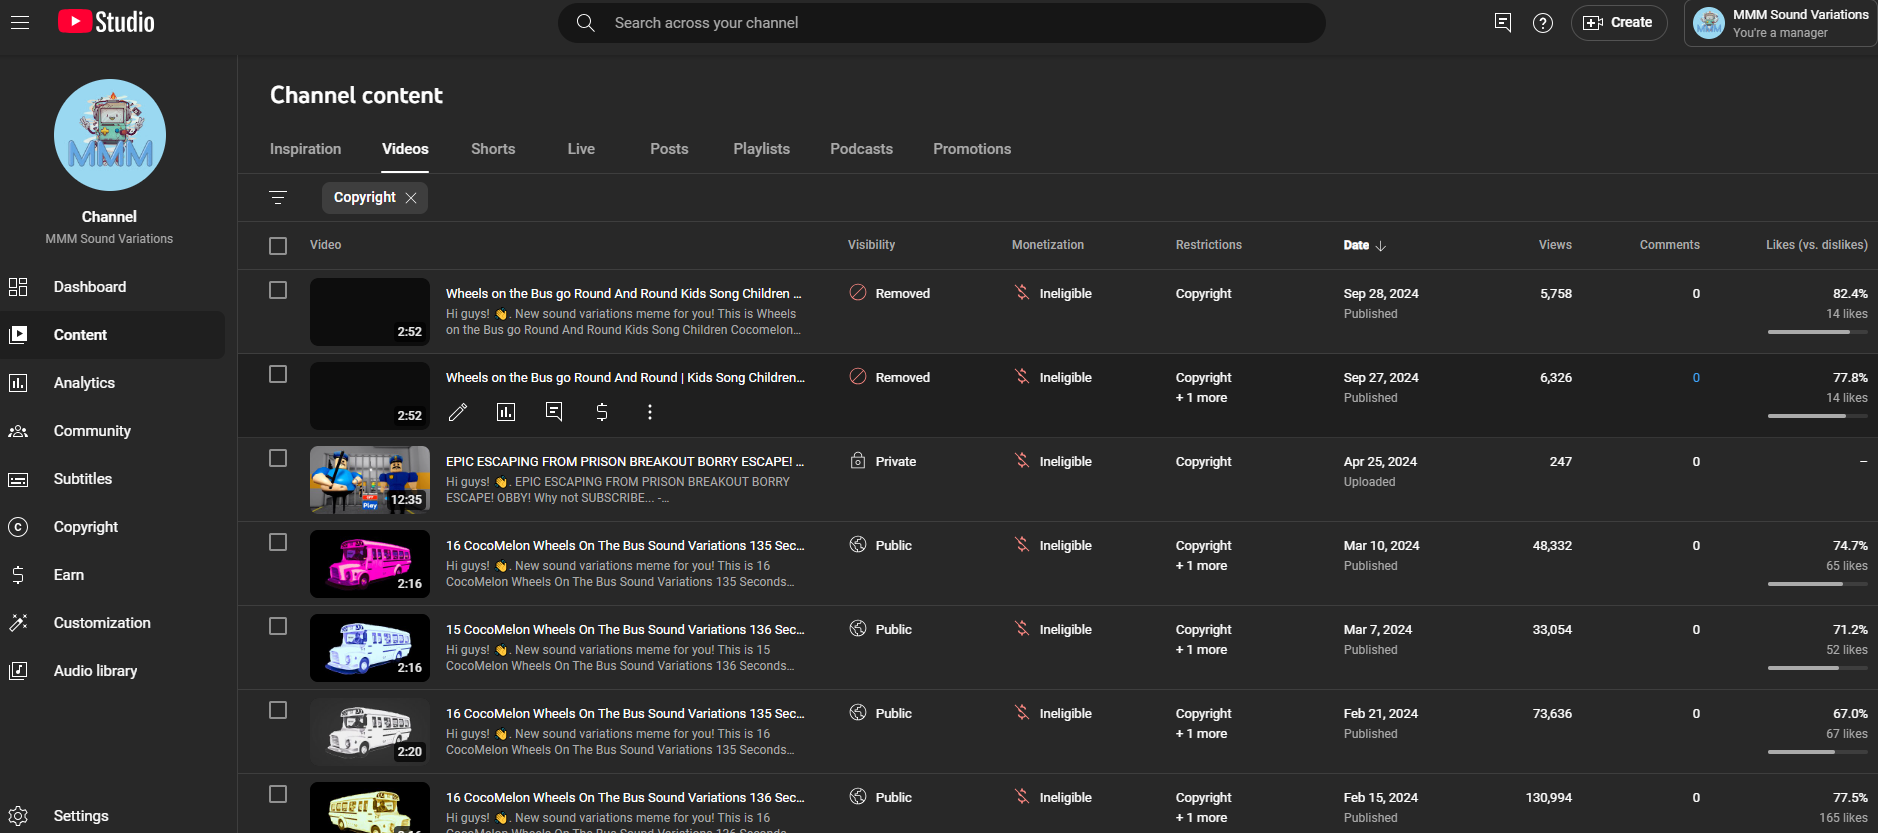
Task: Expand '+1 more' restrictions for Feb 21 video
Action: click(x=1201, y=734)
